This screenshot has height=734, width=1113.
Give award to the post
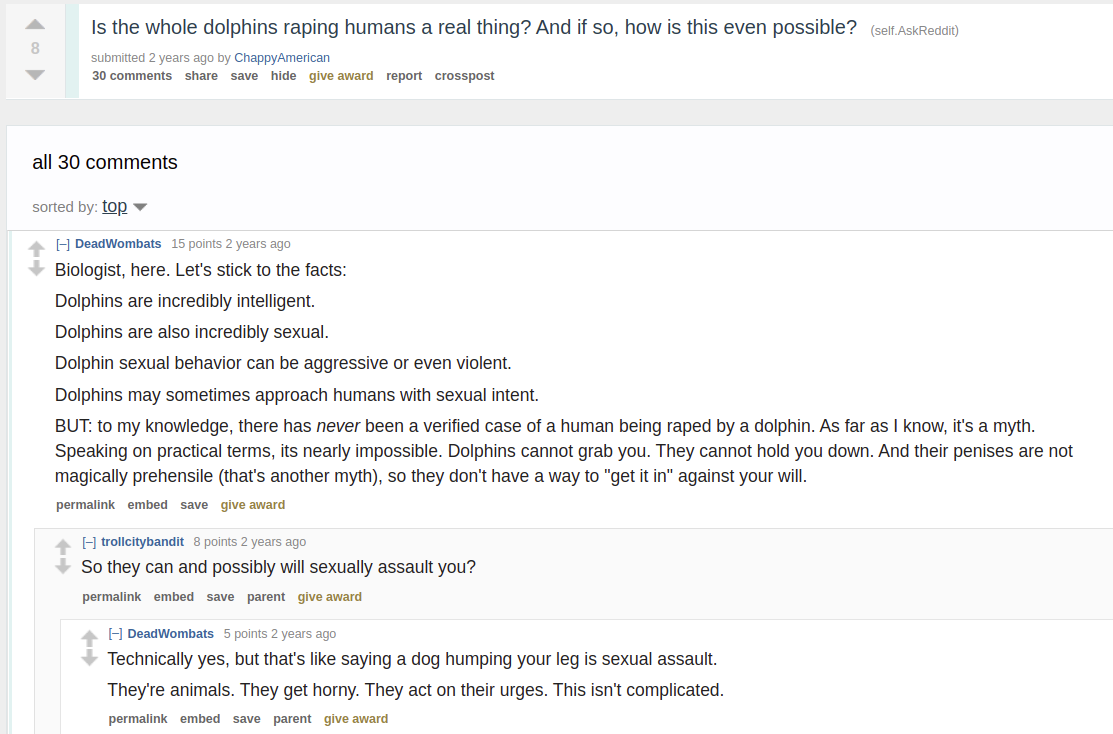pos(341,76)
